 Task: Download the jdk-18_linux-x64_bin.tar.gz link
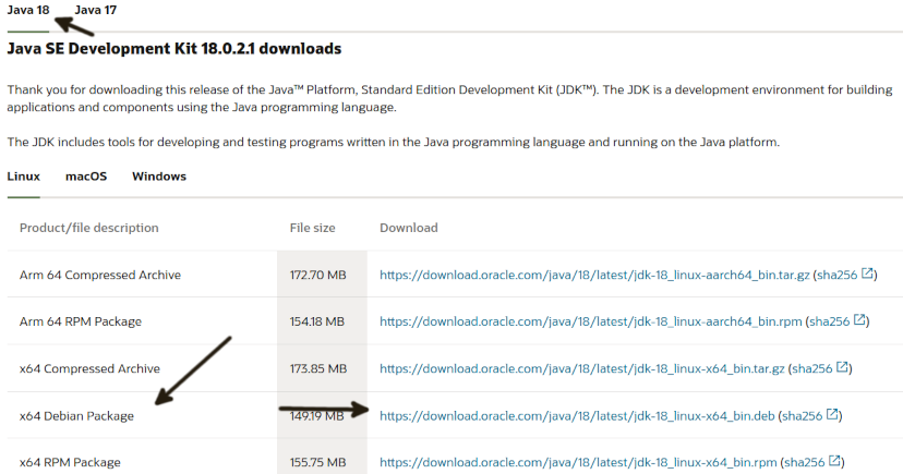(582, 368)
